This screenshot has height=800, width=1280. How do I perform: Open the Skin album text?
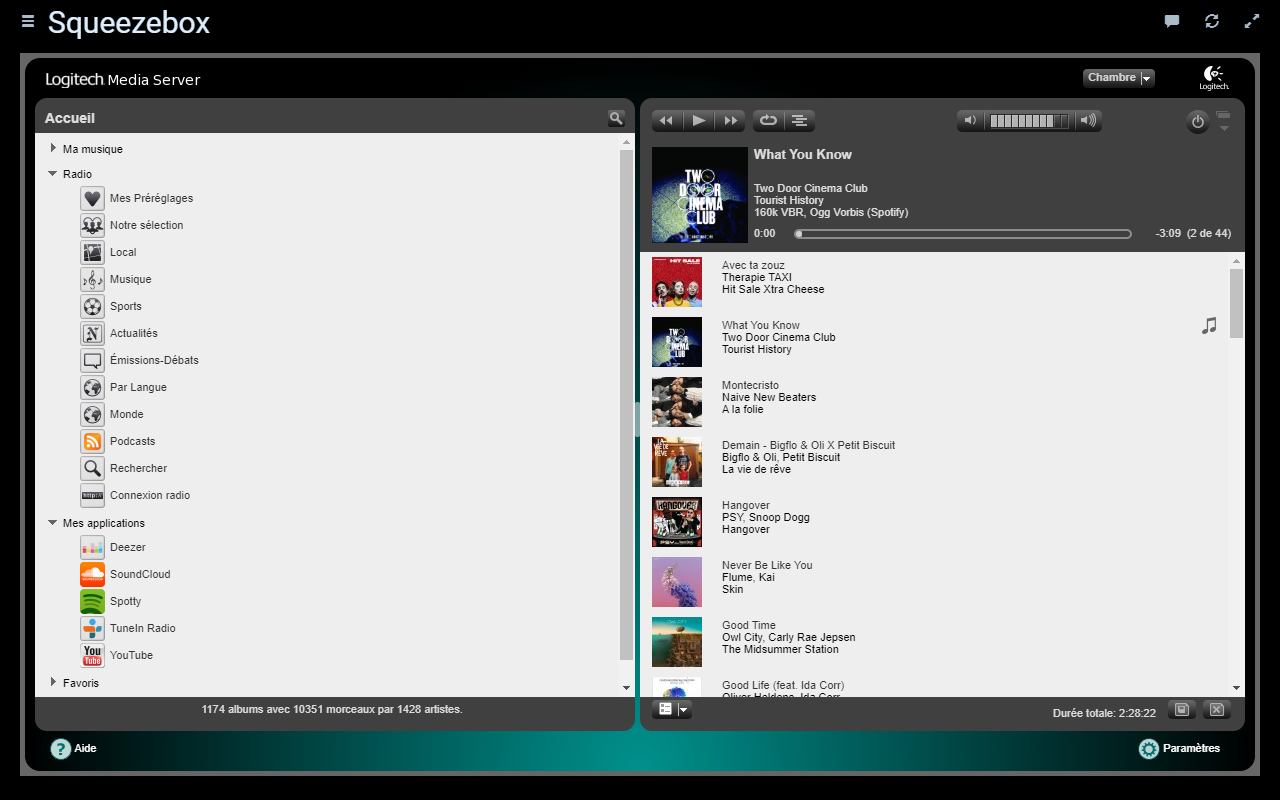tap(733, 589)
